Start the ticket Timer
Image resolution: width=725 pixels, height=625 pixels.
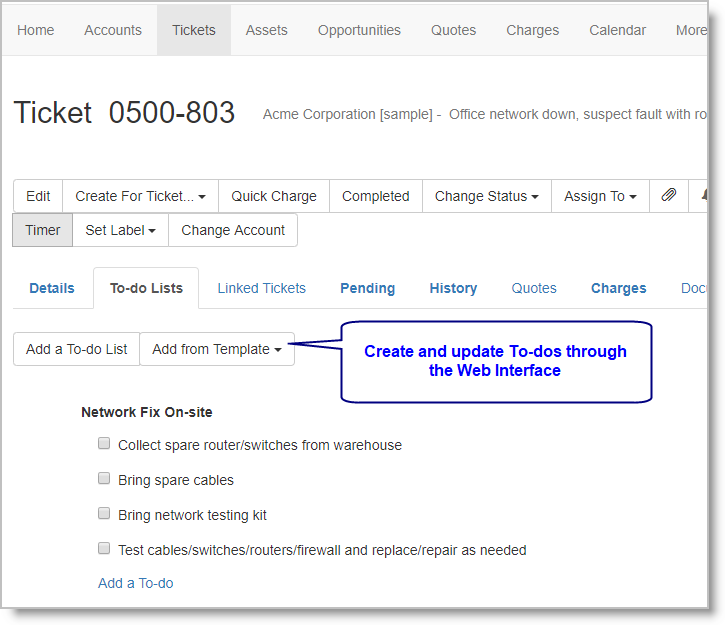coord(43,230)
